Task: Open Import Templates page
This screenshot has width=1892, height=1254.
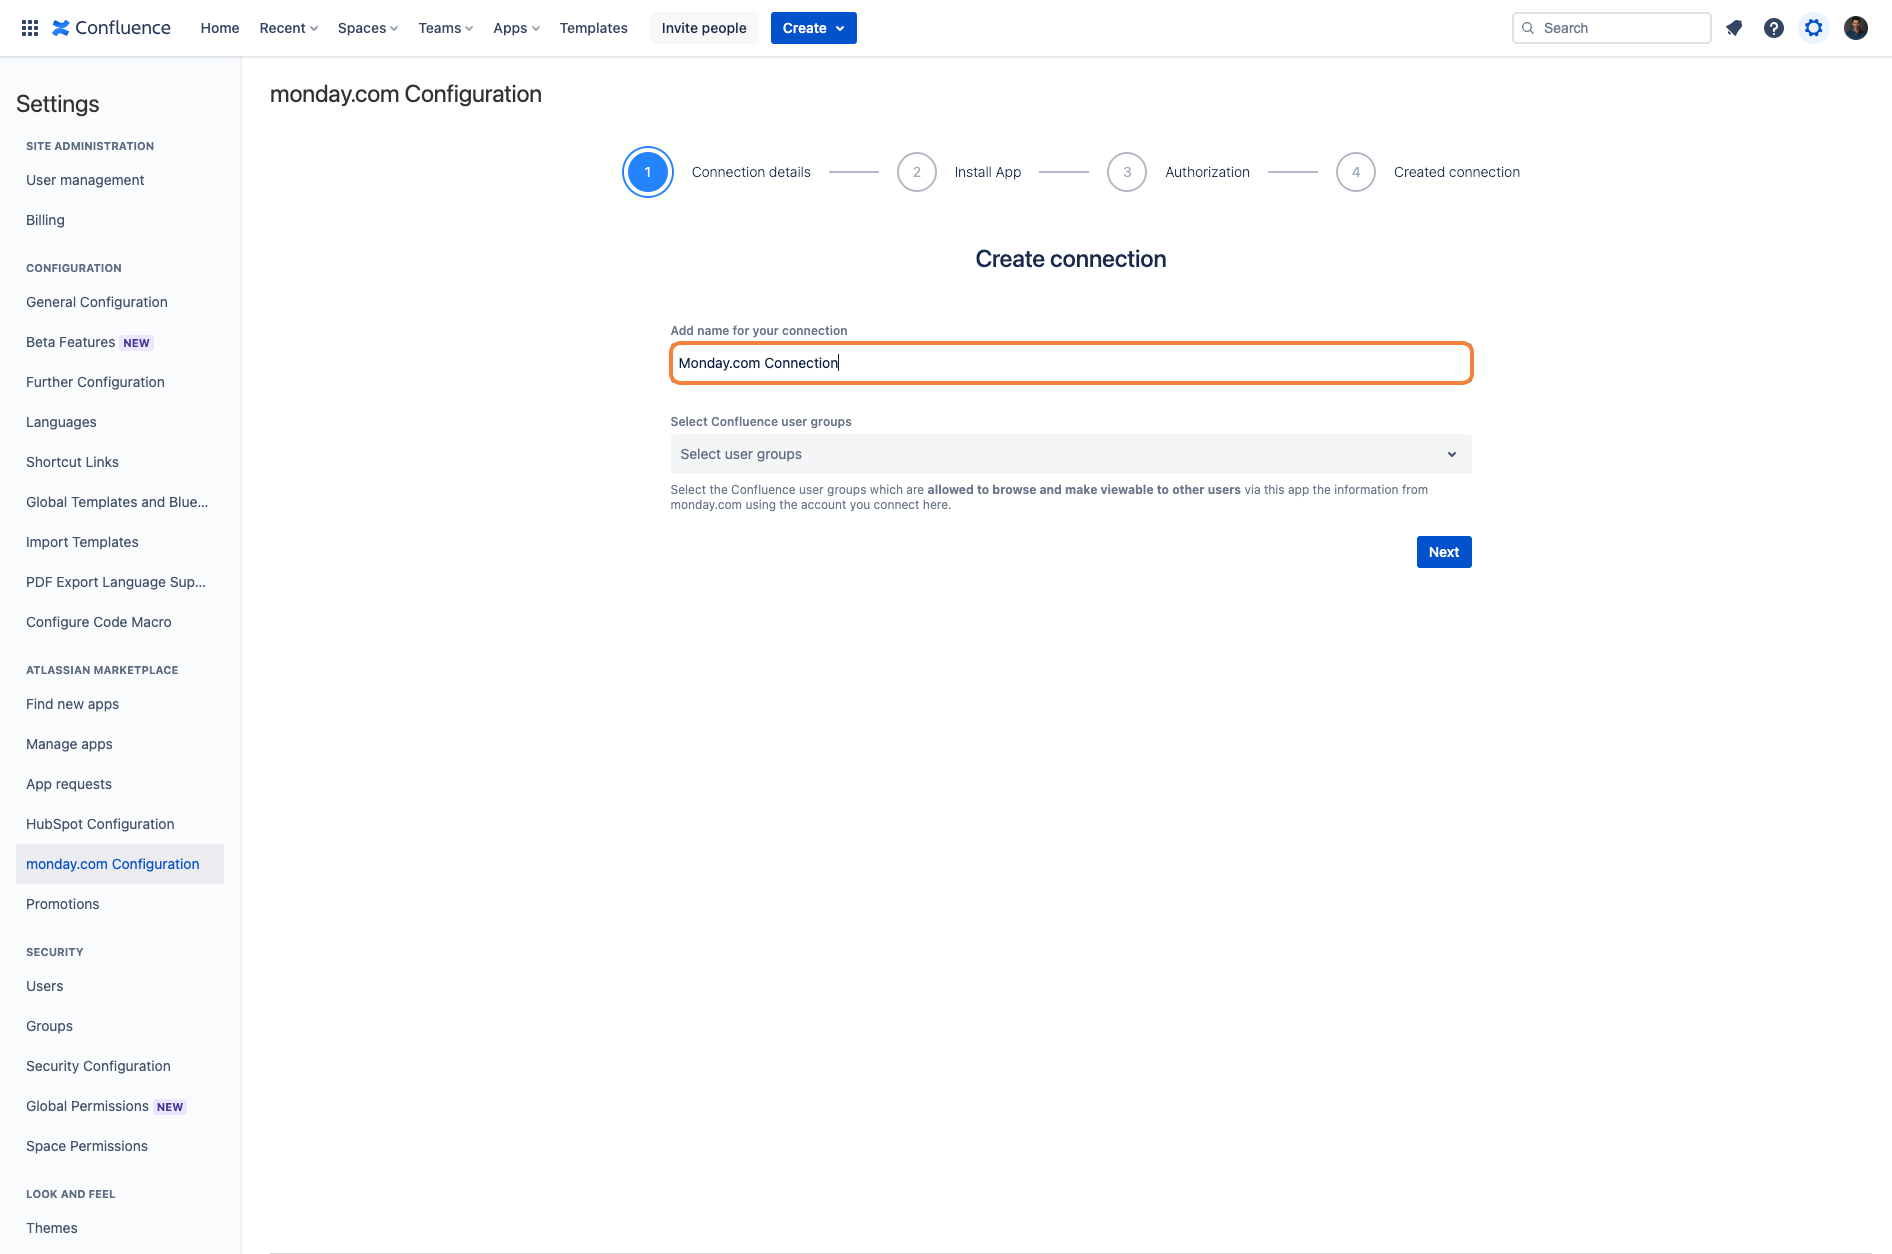Action: pos(82,542)
